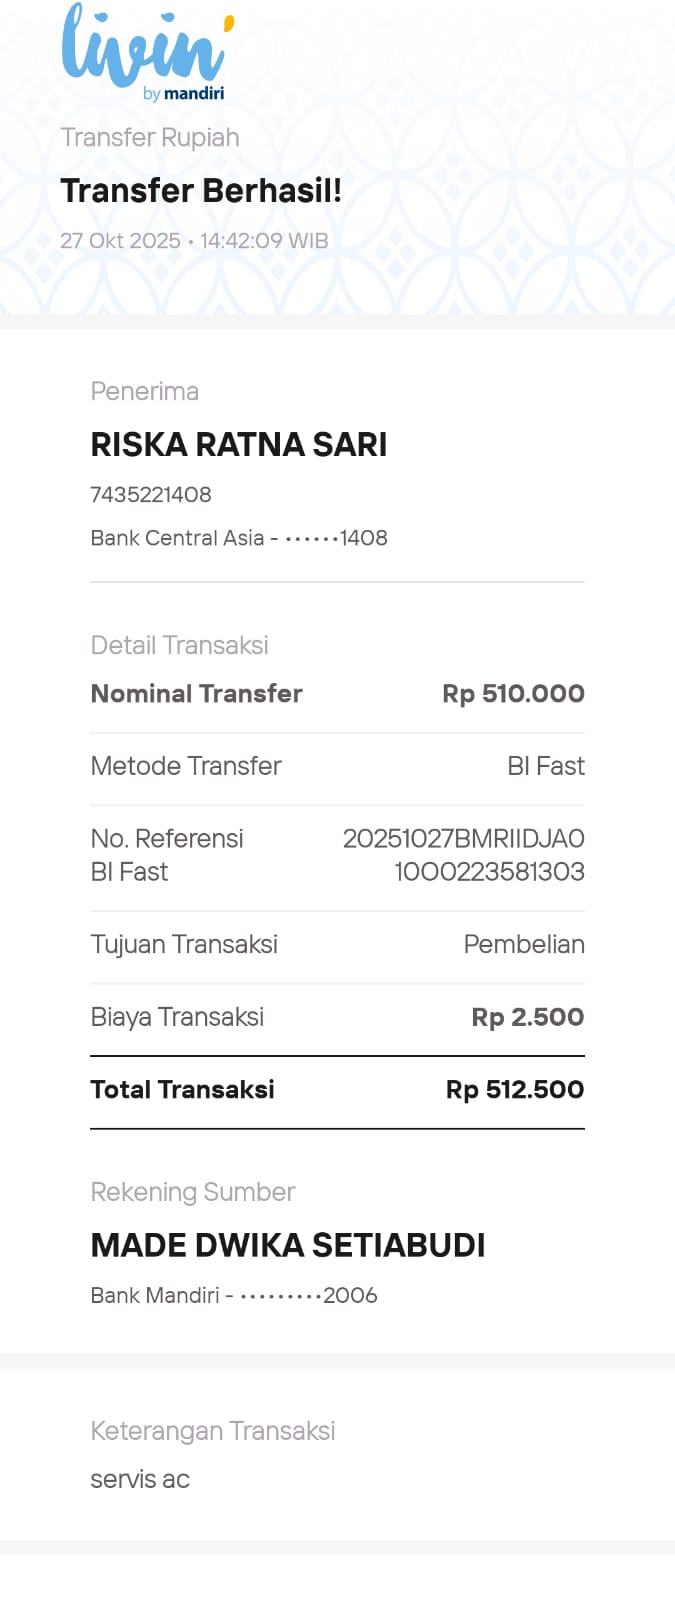This screenshot has height=1600, width=675.
Task: Click the "Nominal Transfer" label
Action: pyautogui.click(x=196, y=693)
